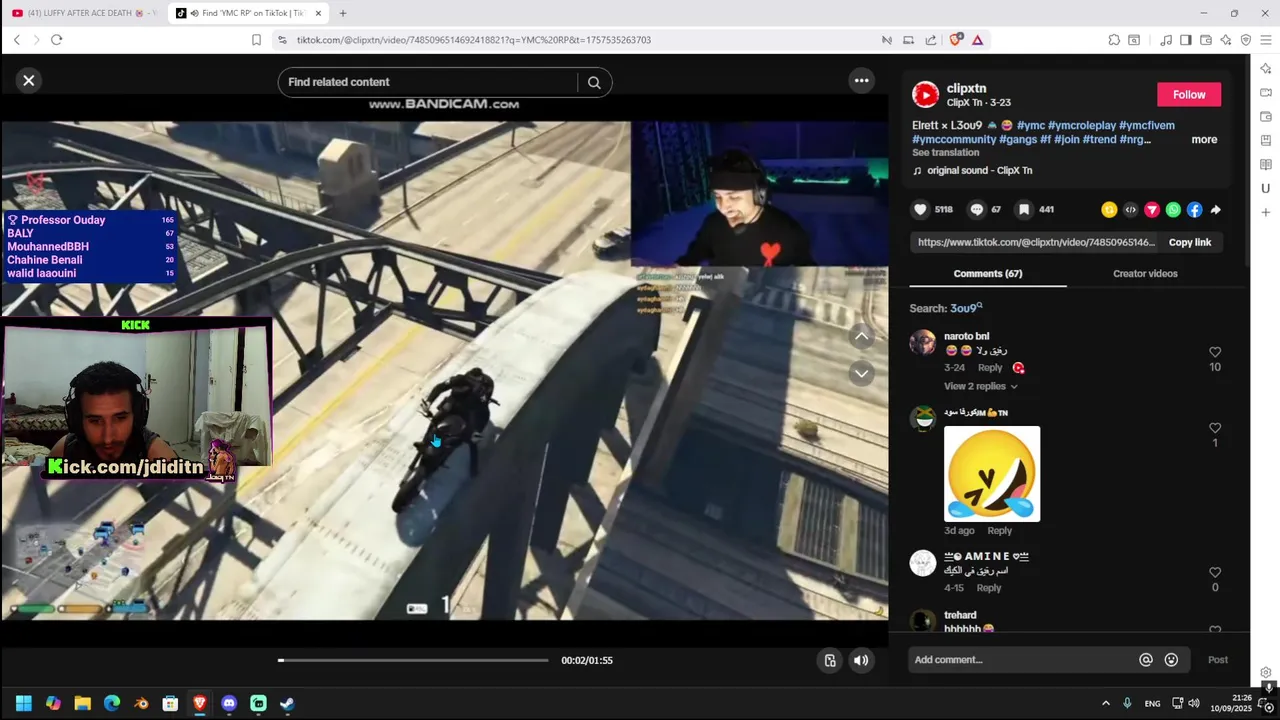This screenshot has height=720, width=1280.
Task: Reload the page
Action: click(x=56, y=40)
